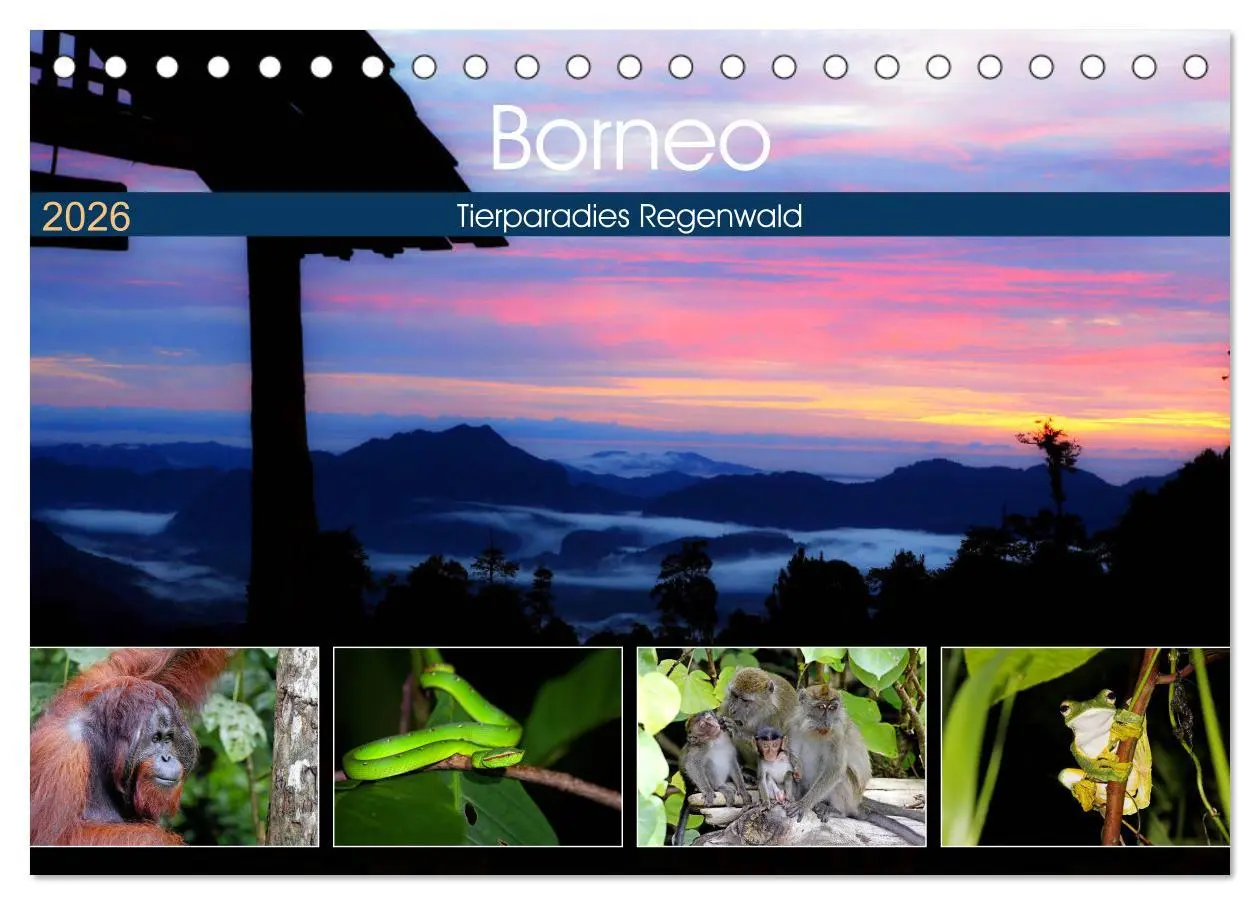Click the orangutan thumbnail photo
Screen dimensions: 1260x905
coord(174,746)
